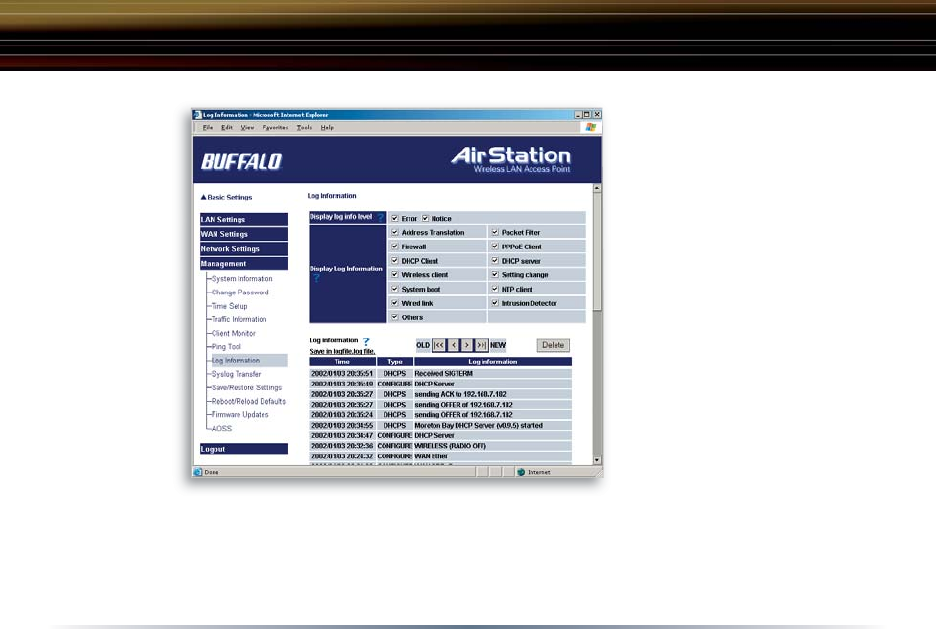This screenshot has height=629, width=936.
Task: Click the page scrollbar up arrow
Action: coord(597,189)
